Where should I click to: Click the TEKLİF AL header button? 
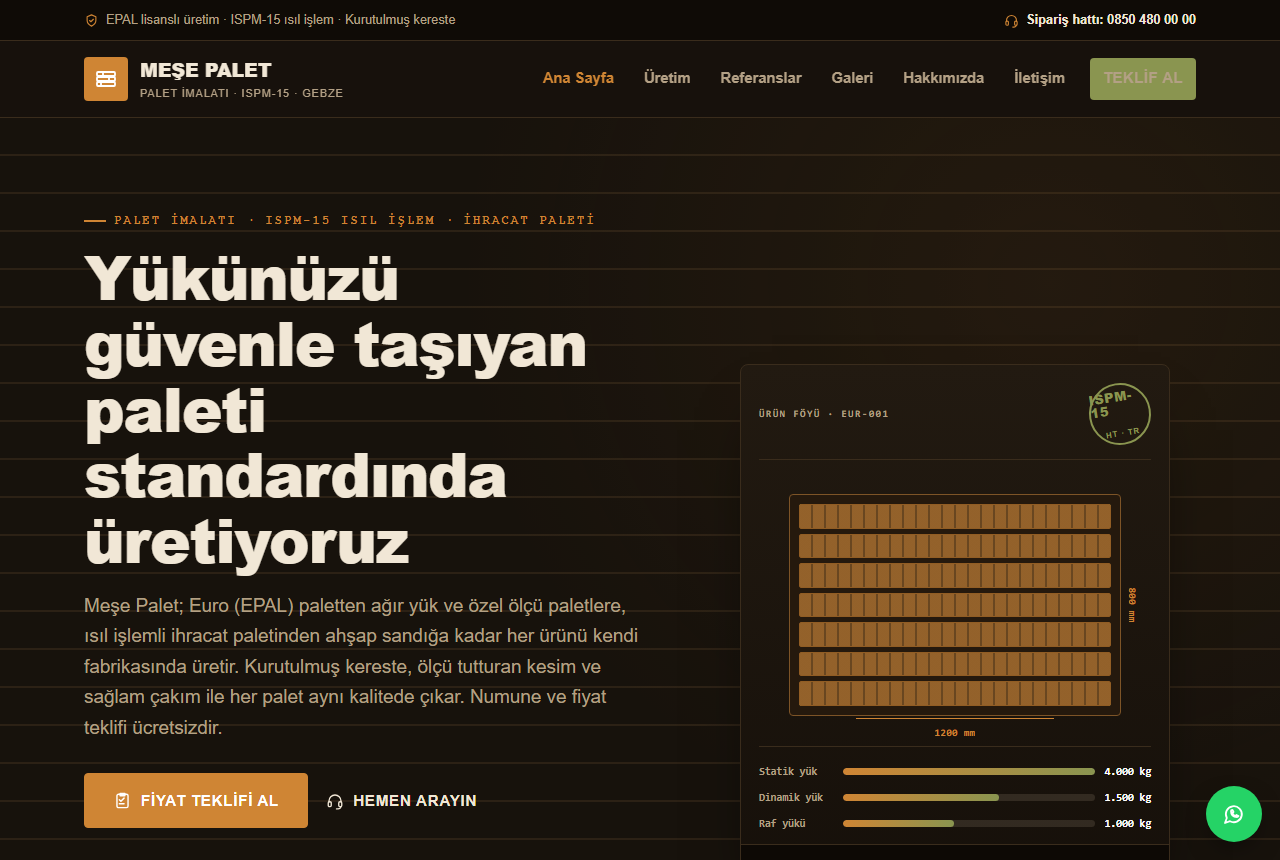pos(1143,79)
